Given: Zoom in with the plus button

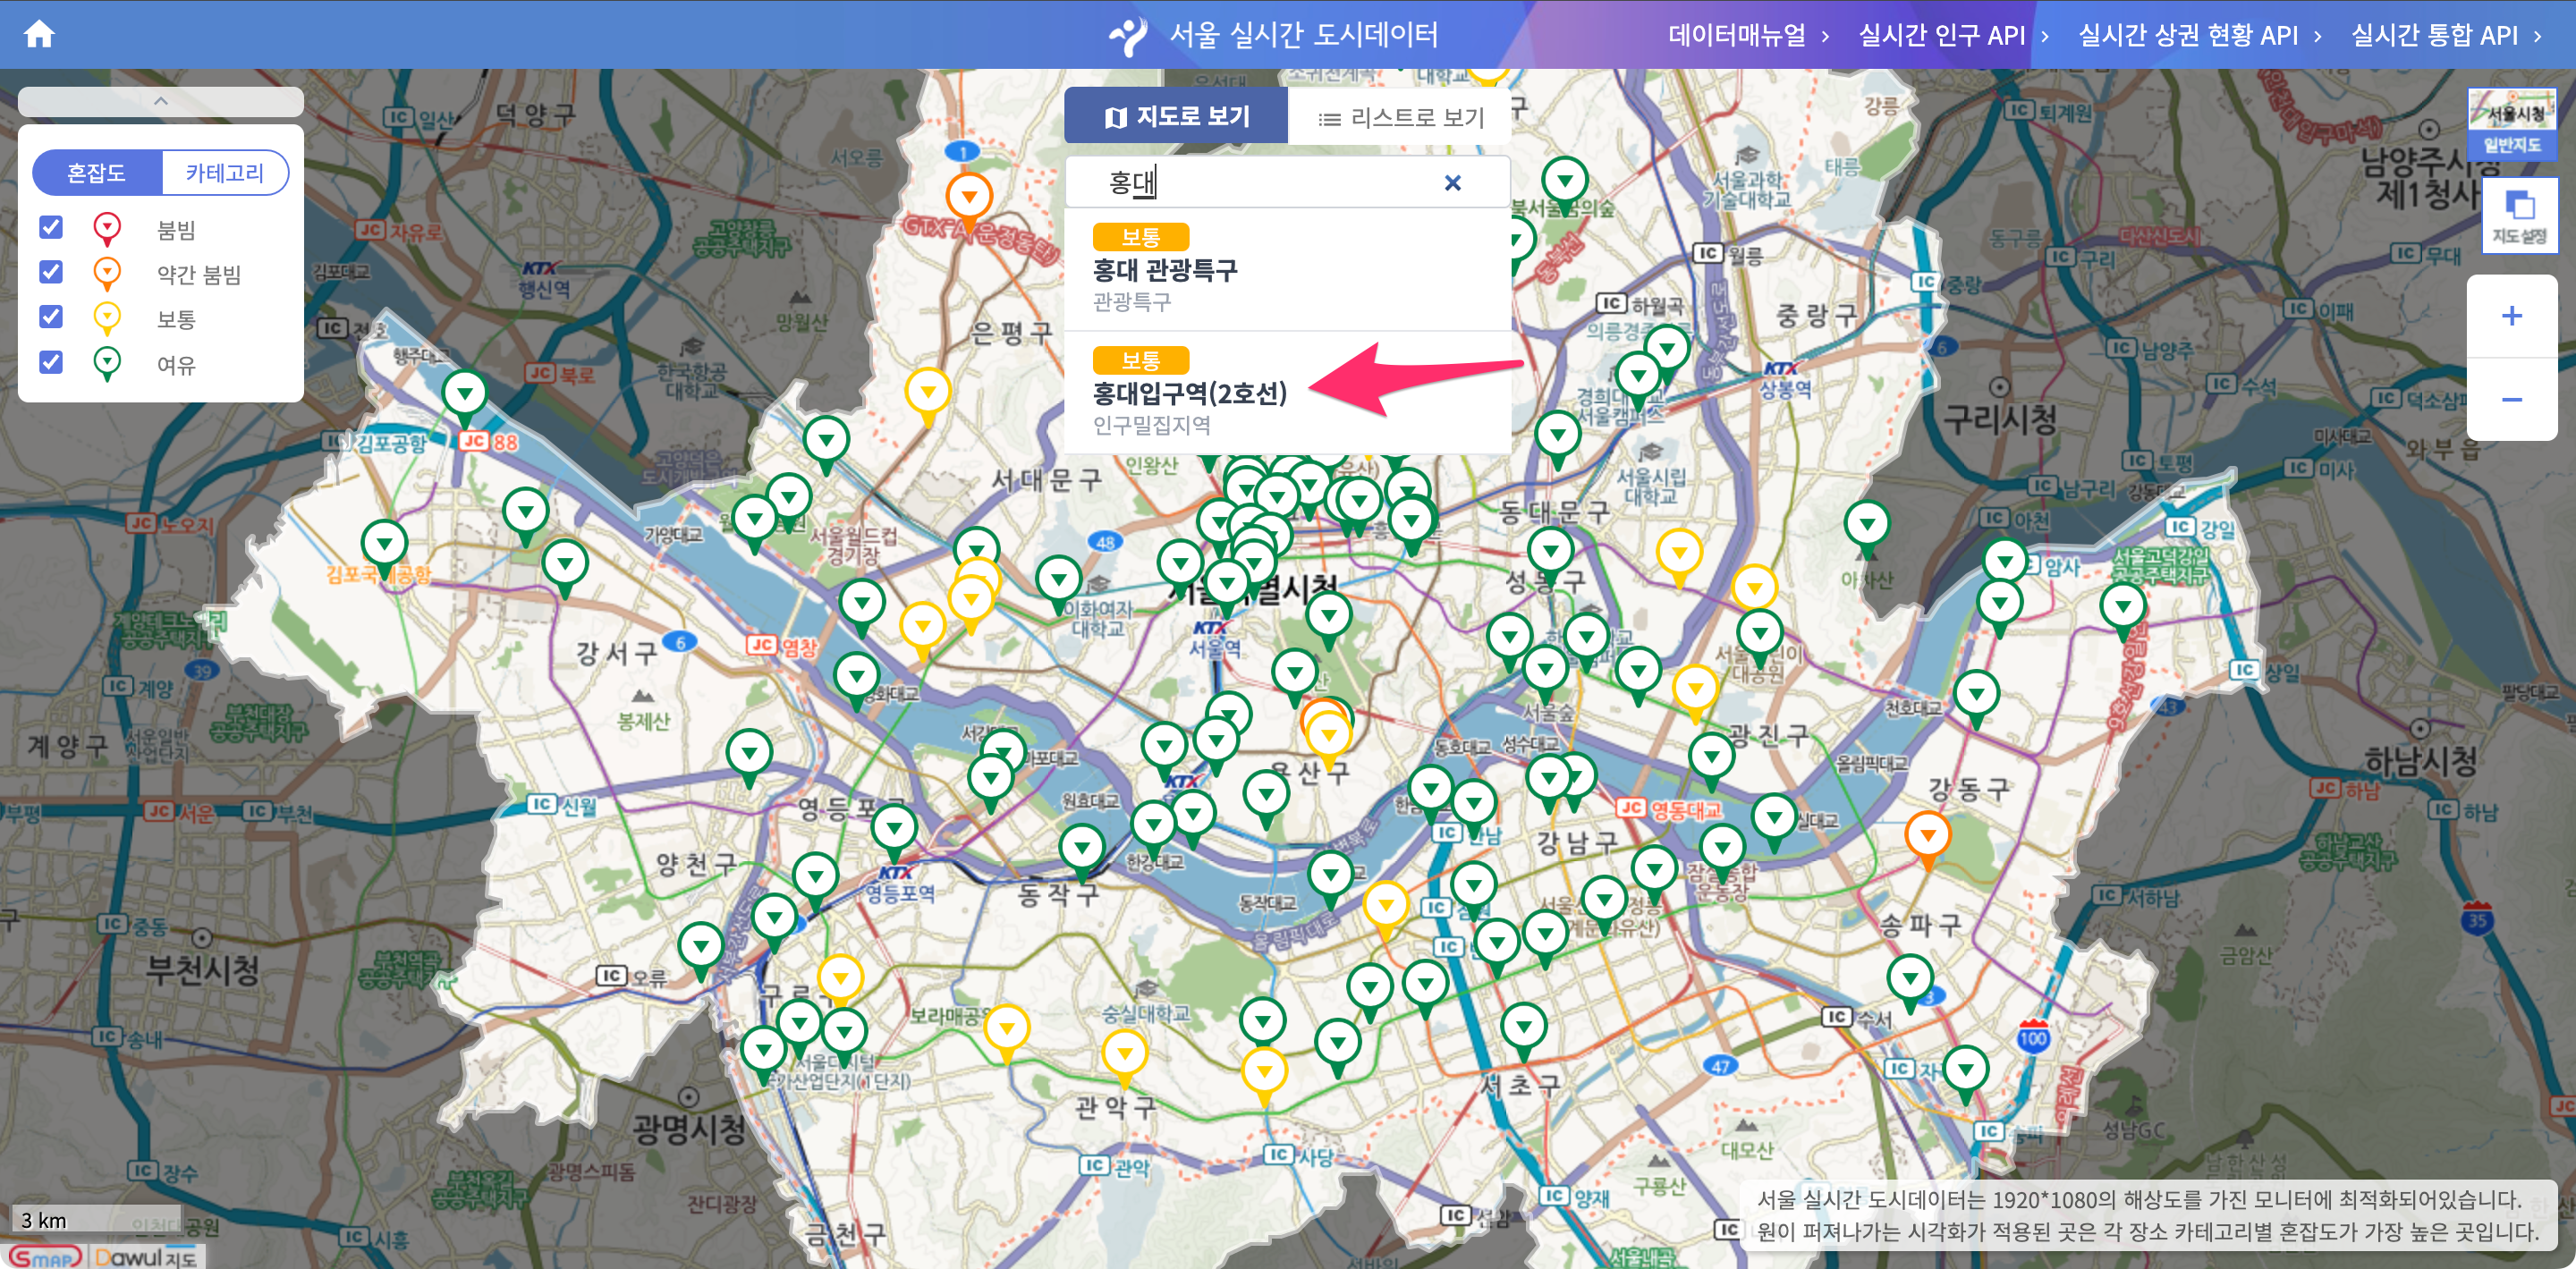Looking at the screenshot, I should (2511, 316).
